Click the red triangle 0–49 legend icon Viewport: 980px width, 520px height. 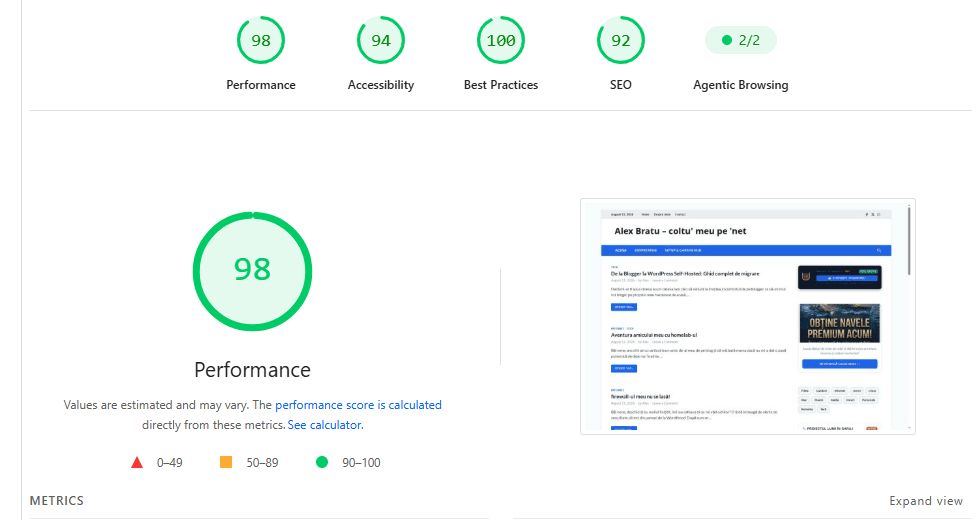pos(137,462)
